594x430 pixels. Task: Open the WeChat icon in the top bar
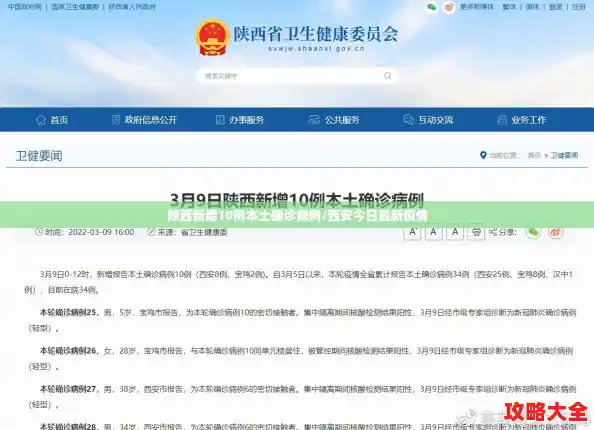coord(431,7)
